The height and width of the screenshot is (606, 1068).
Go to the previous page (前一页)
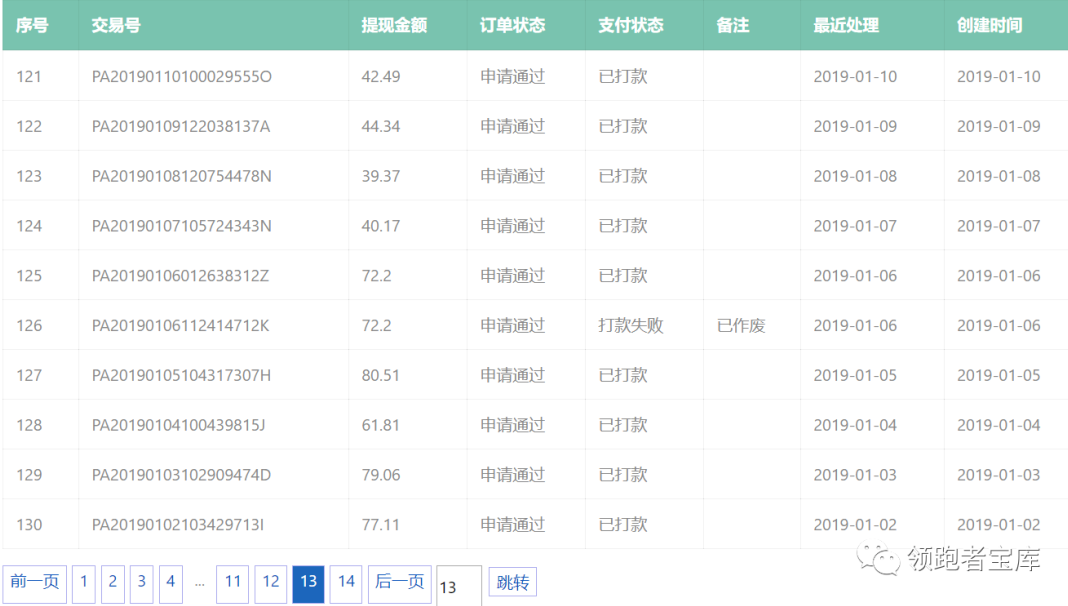click(x=35, y=583)
